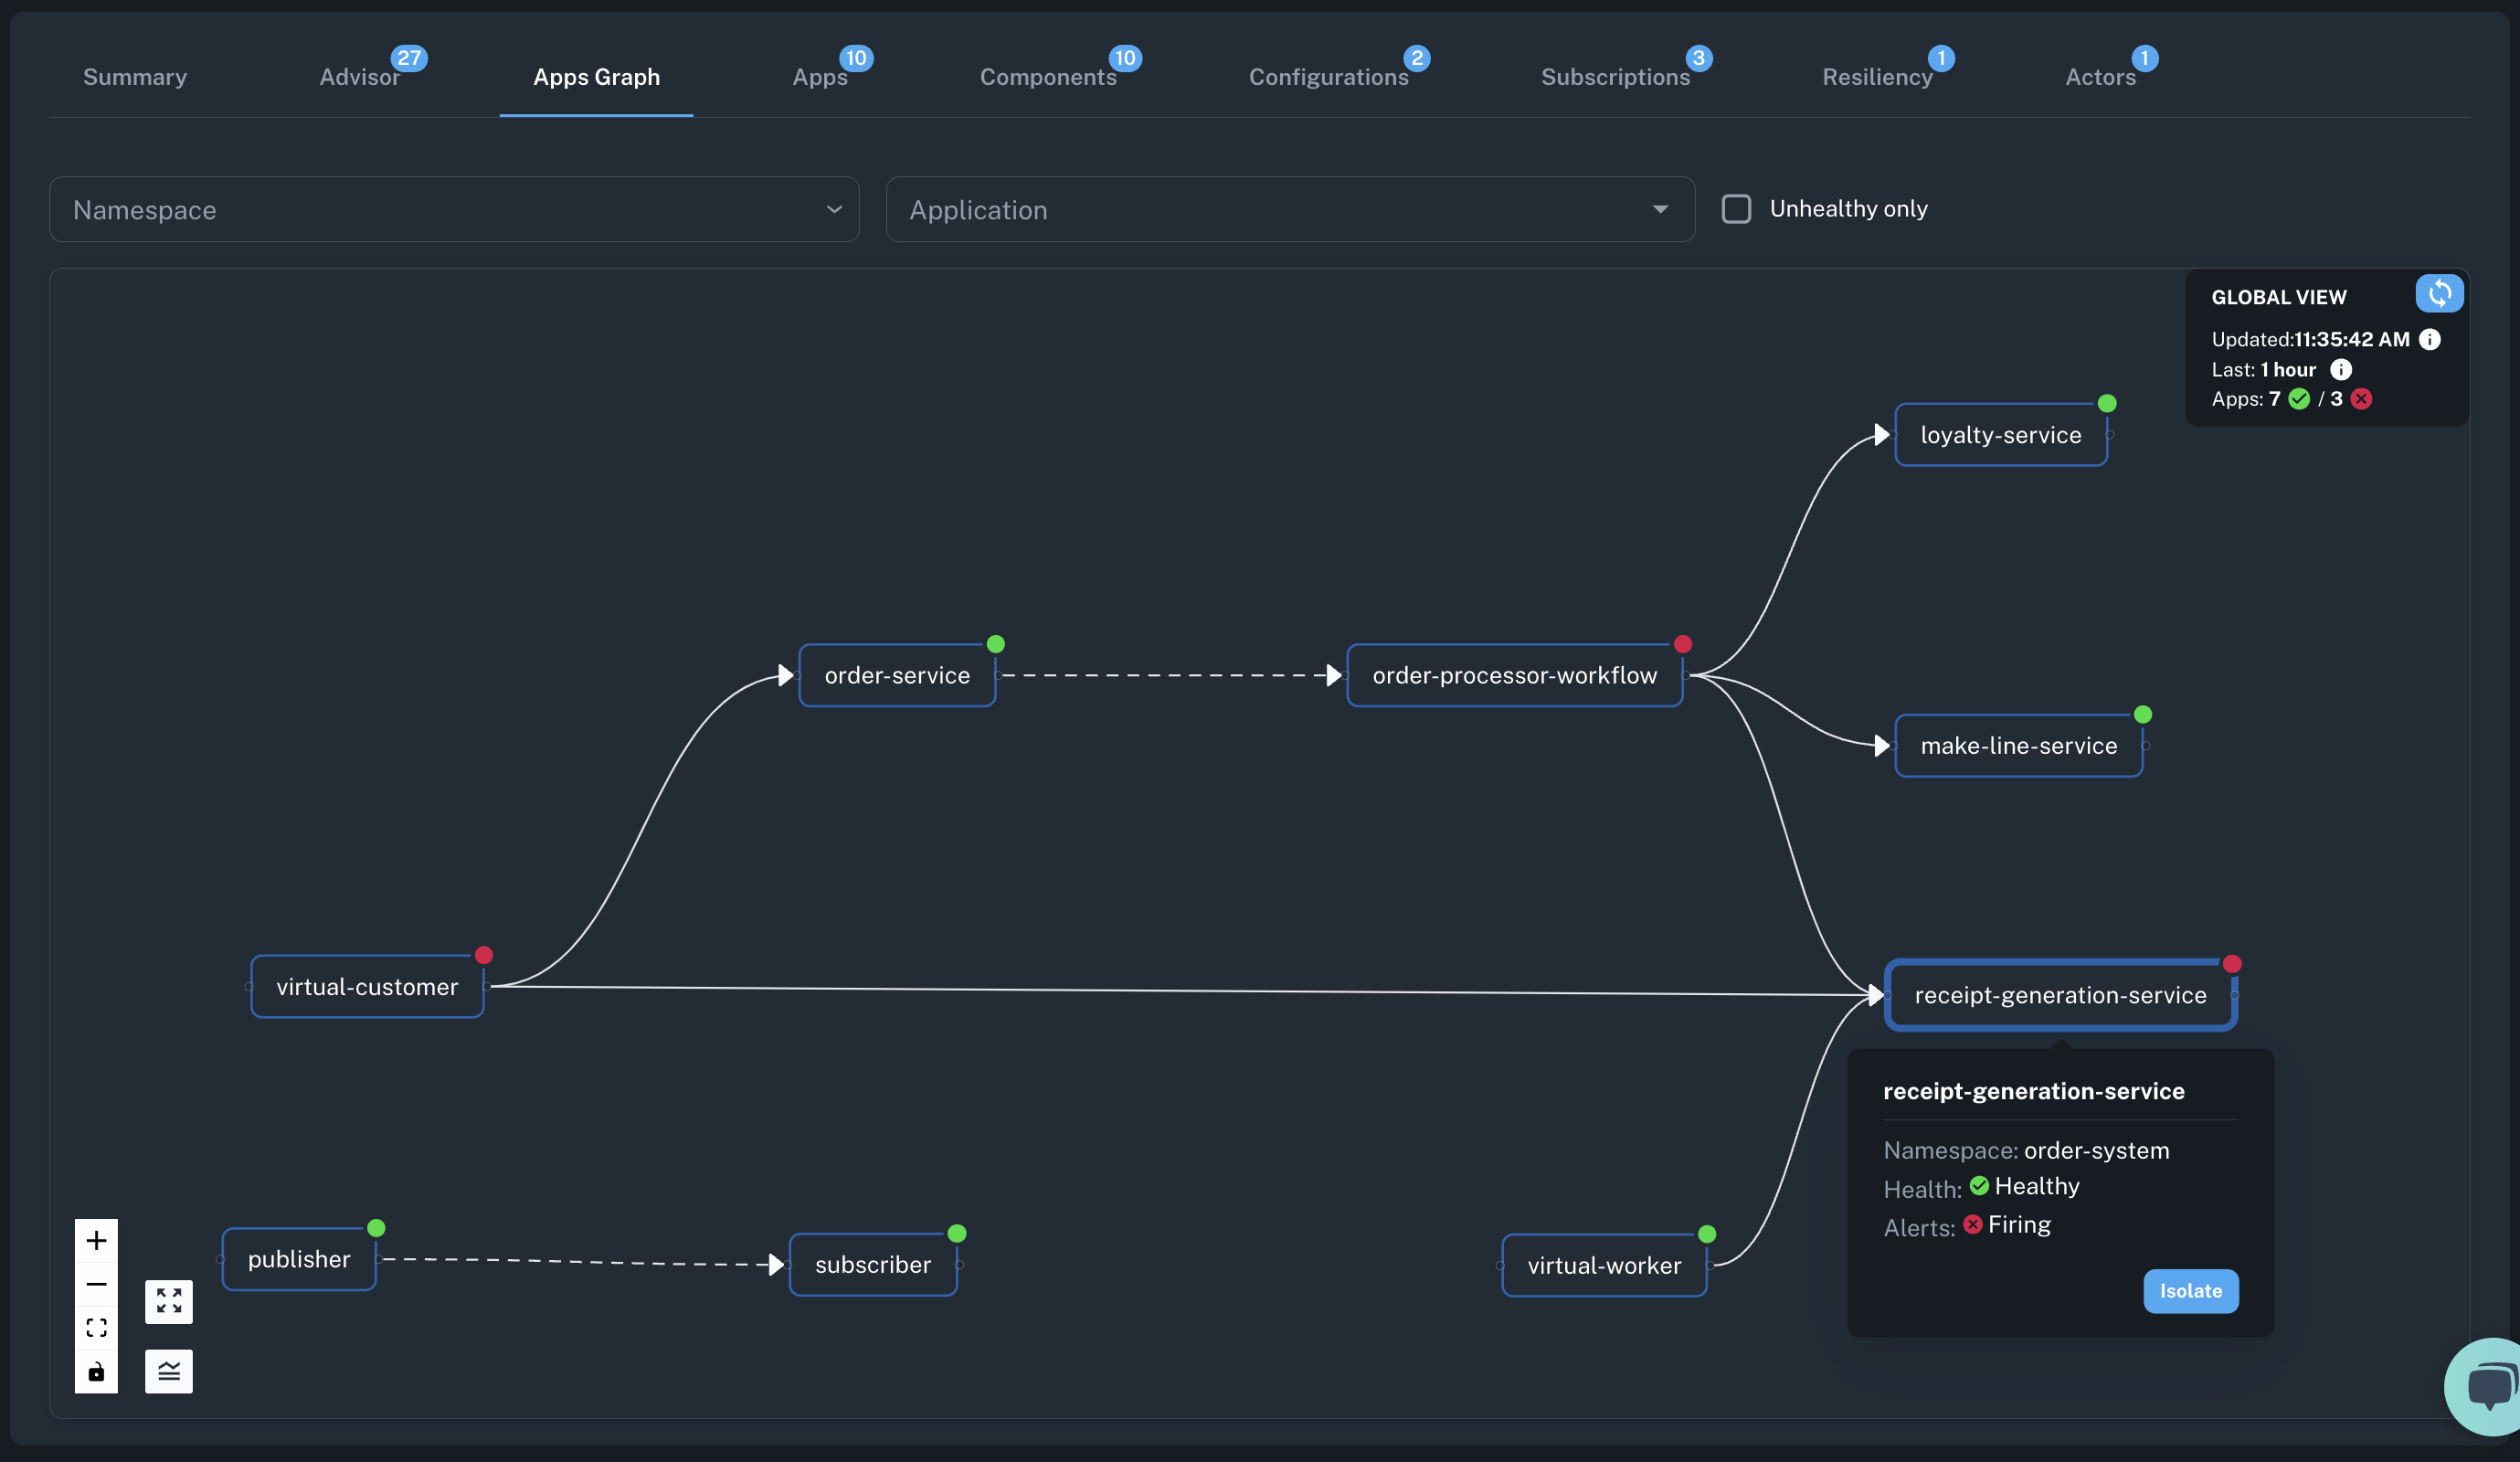Click the red unhealthy apps count icon
2520x1462 pixels.
2362,398
